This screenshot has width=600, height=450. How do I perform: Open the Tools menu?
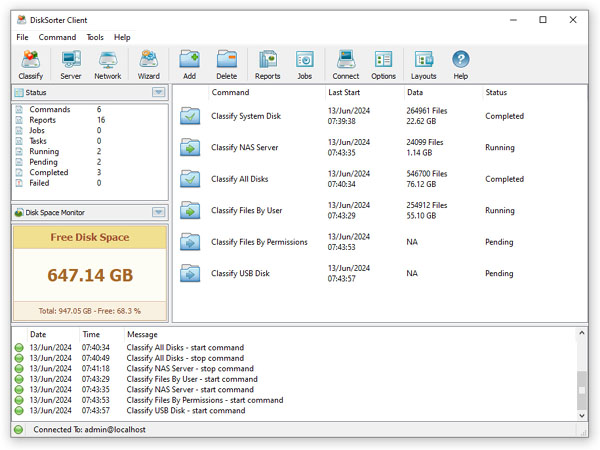95,37
